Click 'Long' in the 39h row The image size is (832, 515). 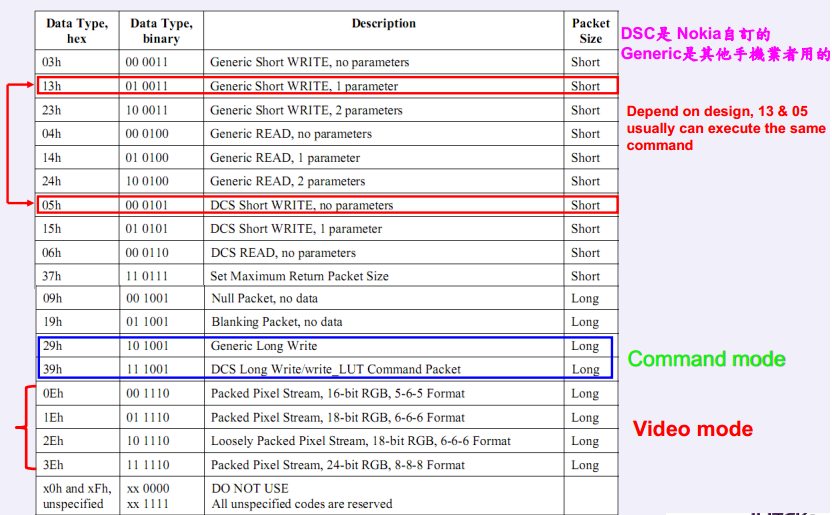click(585, 370)
